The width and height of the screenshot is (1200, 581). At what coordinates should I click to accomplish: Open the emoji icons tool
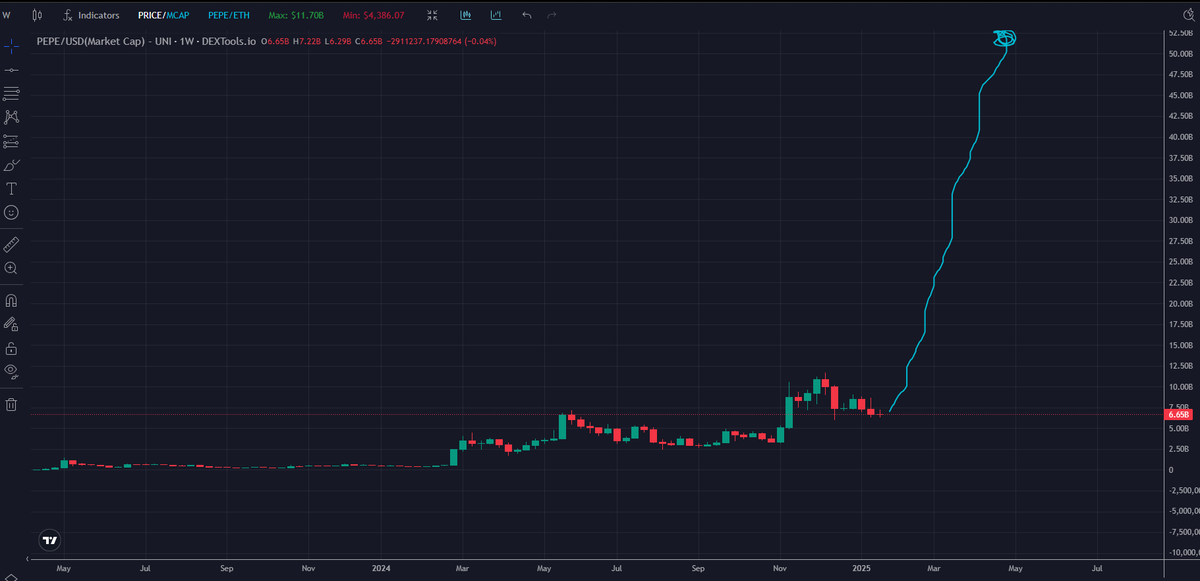click(x=11, y=213)
